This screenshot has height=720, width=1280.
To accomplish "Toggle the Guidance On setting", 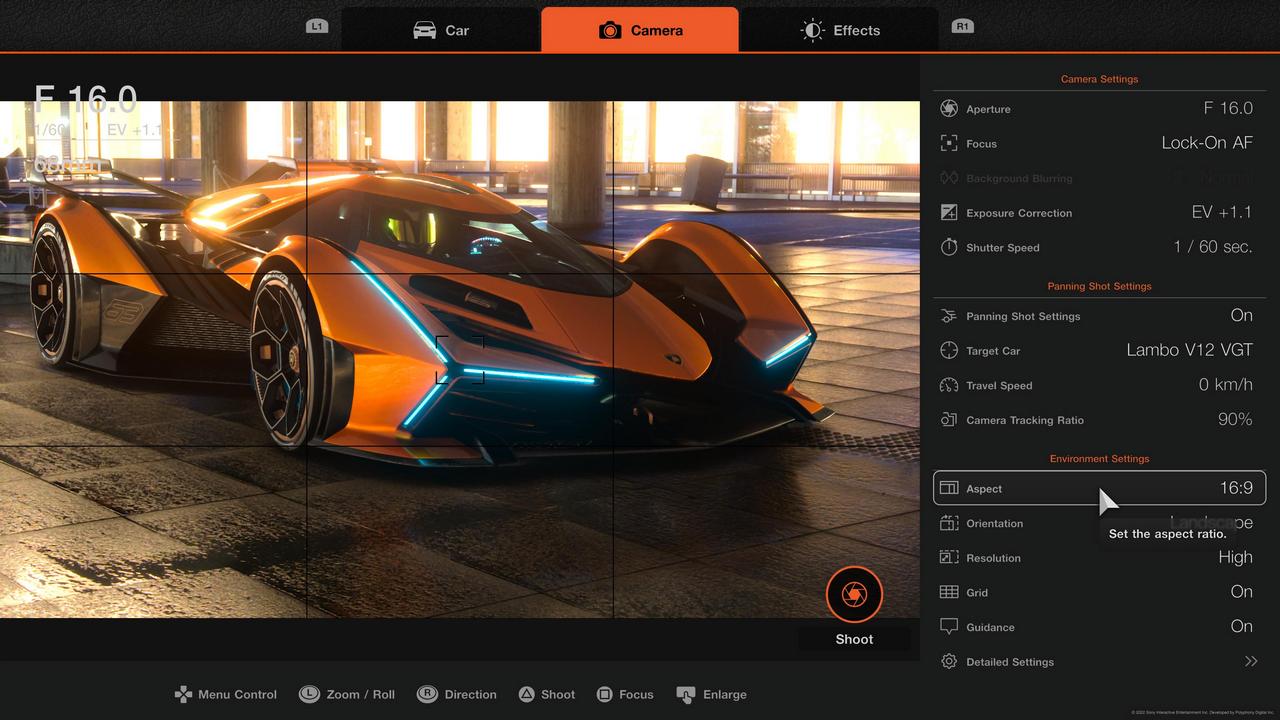I will click(1241, 627).
